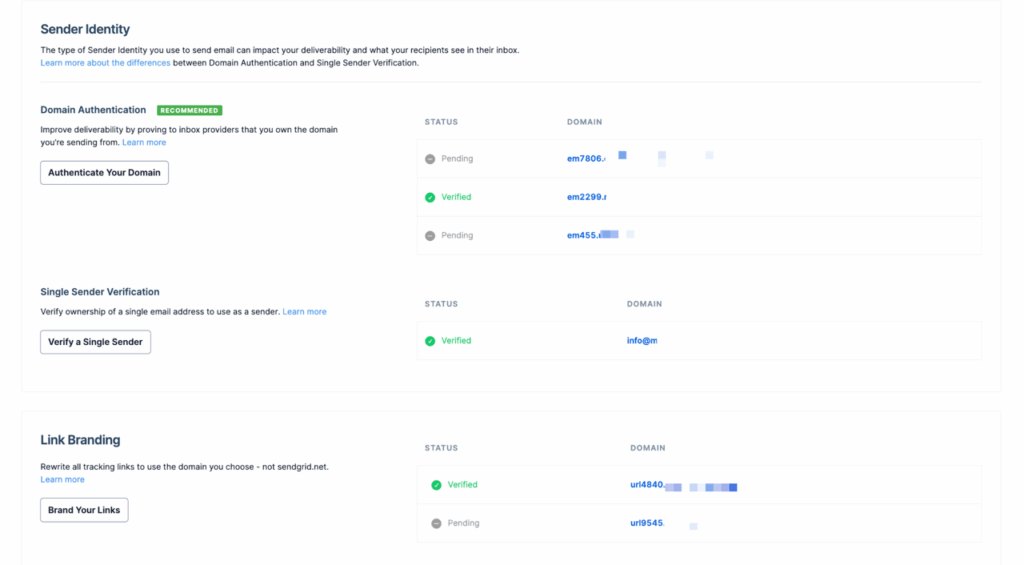1024x565 pixels.
Task: Click the green RECOMMENDED badge
Action: click(x=189, y=111)
